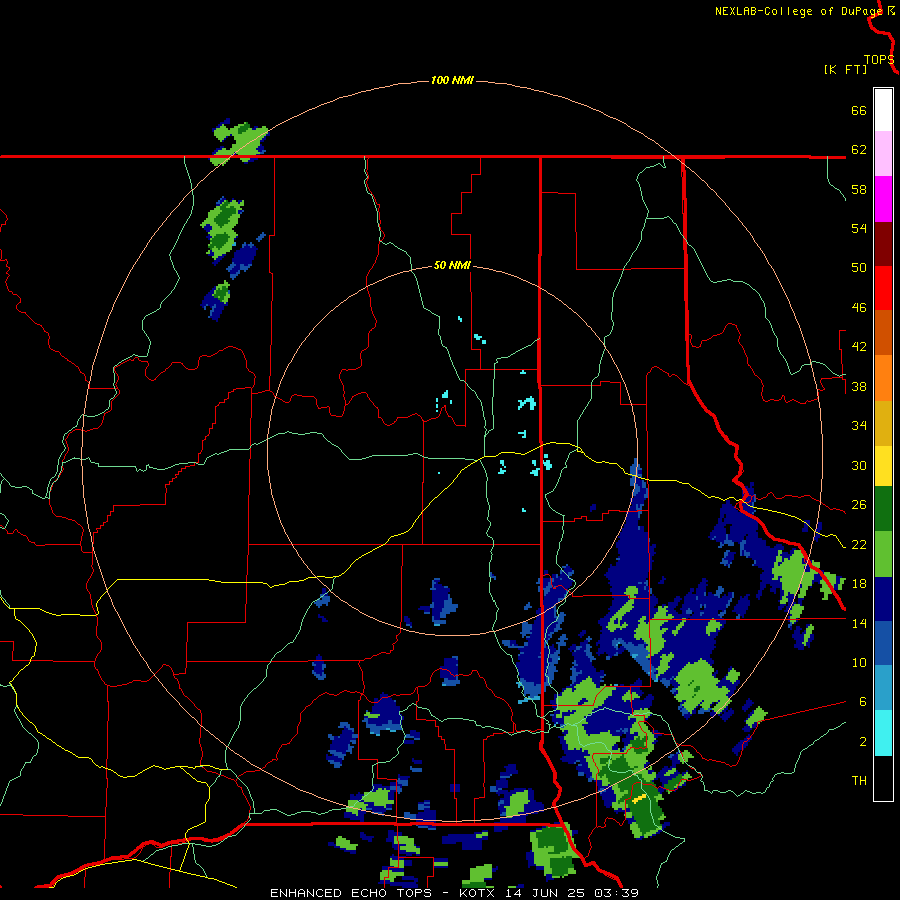Click the "14 JUN 25" date text
This screenshot has height=900, width=900.
[x=545, y=893]
